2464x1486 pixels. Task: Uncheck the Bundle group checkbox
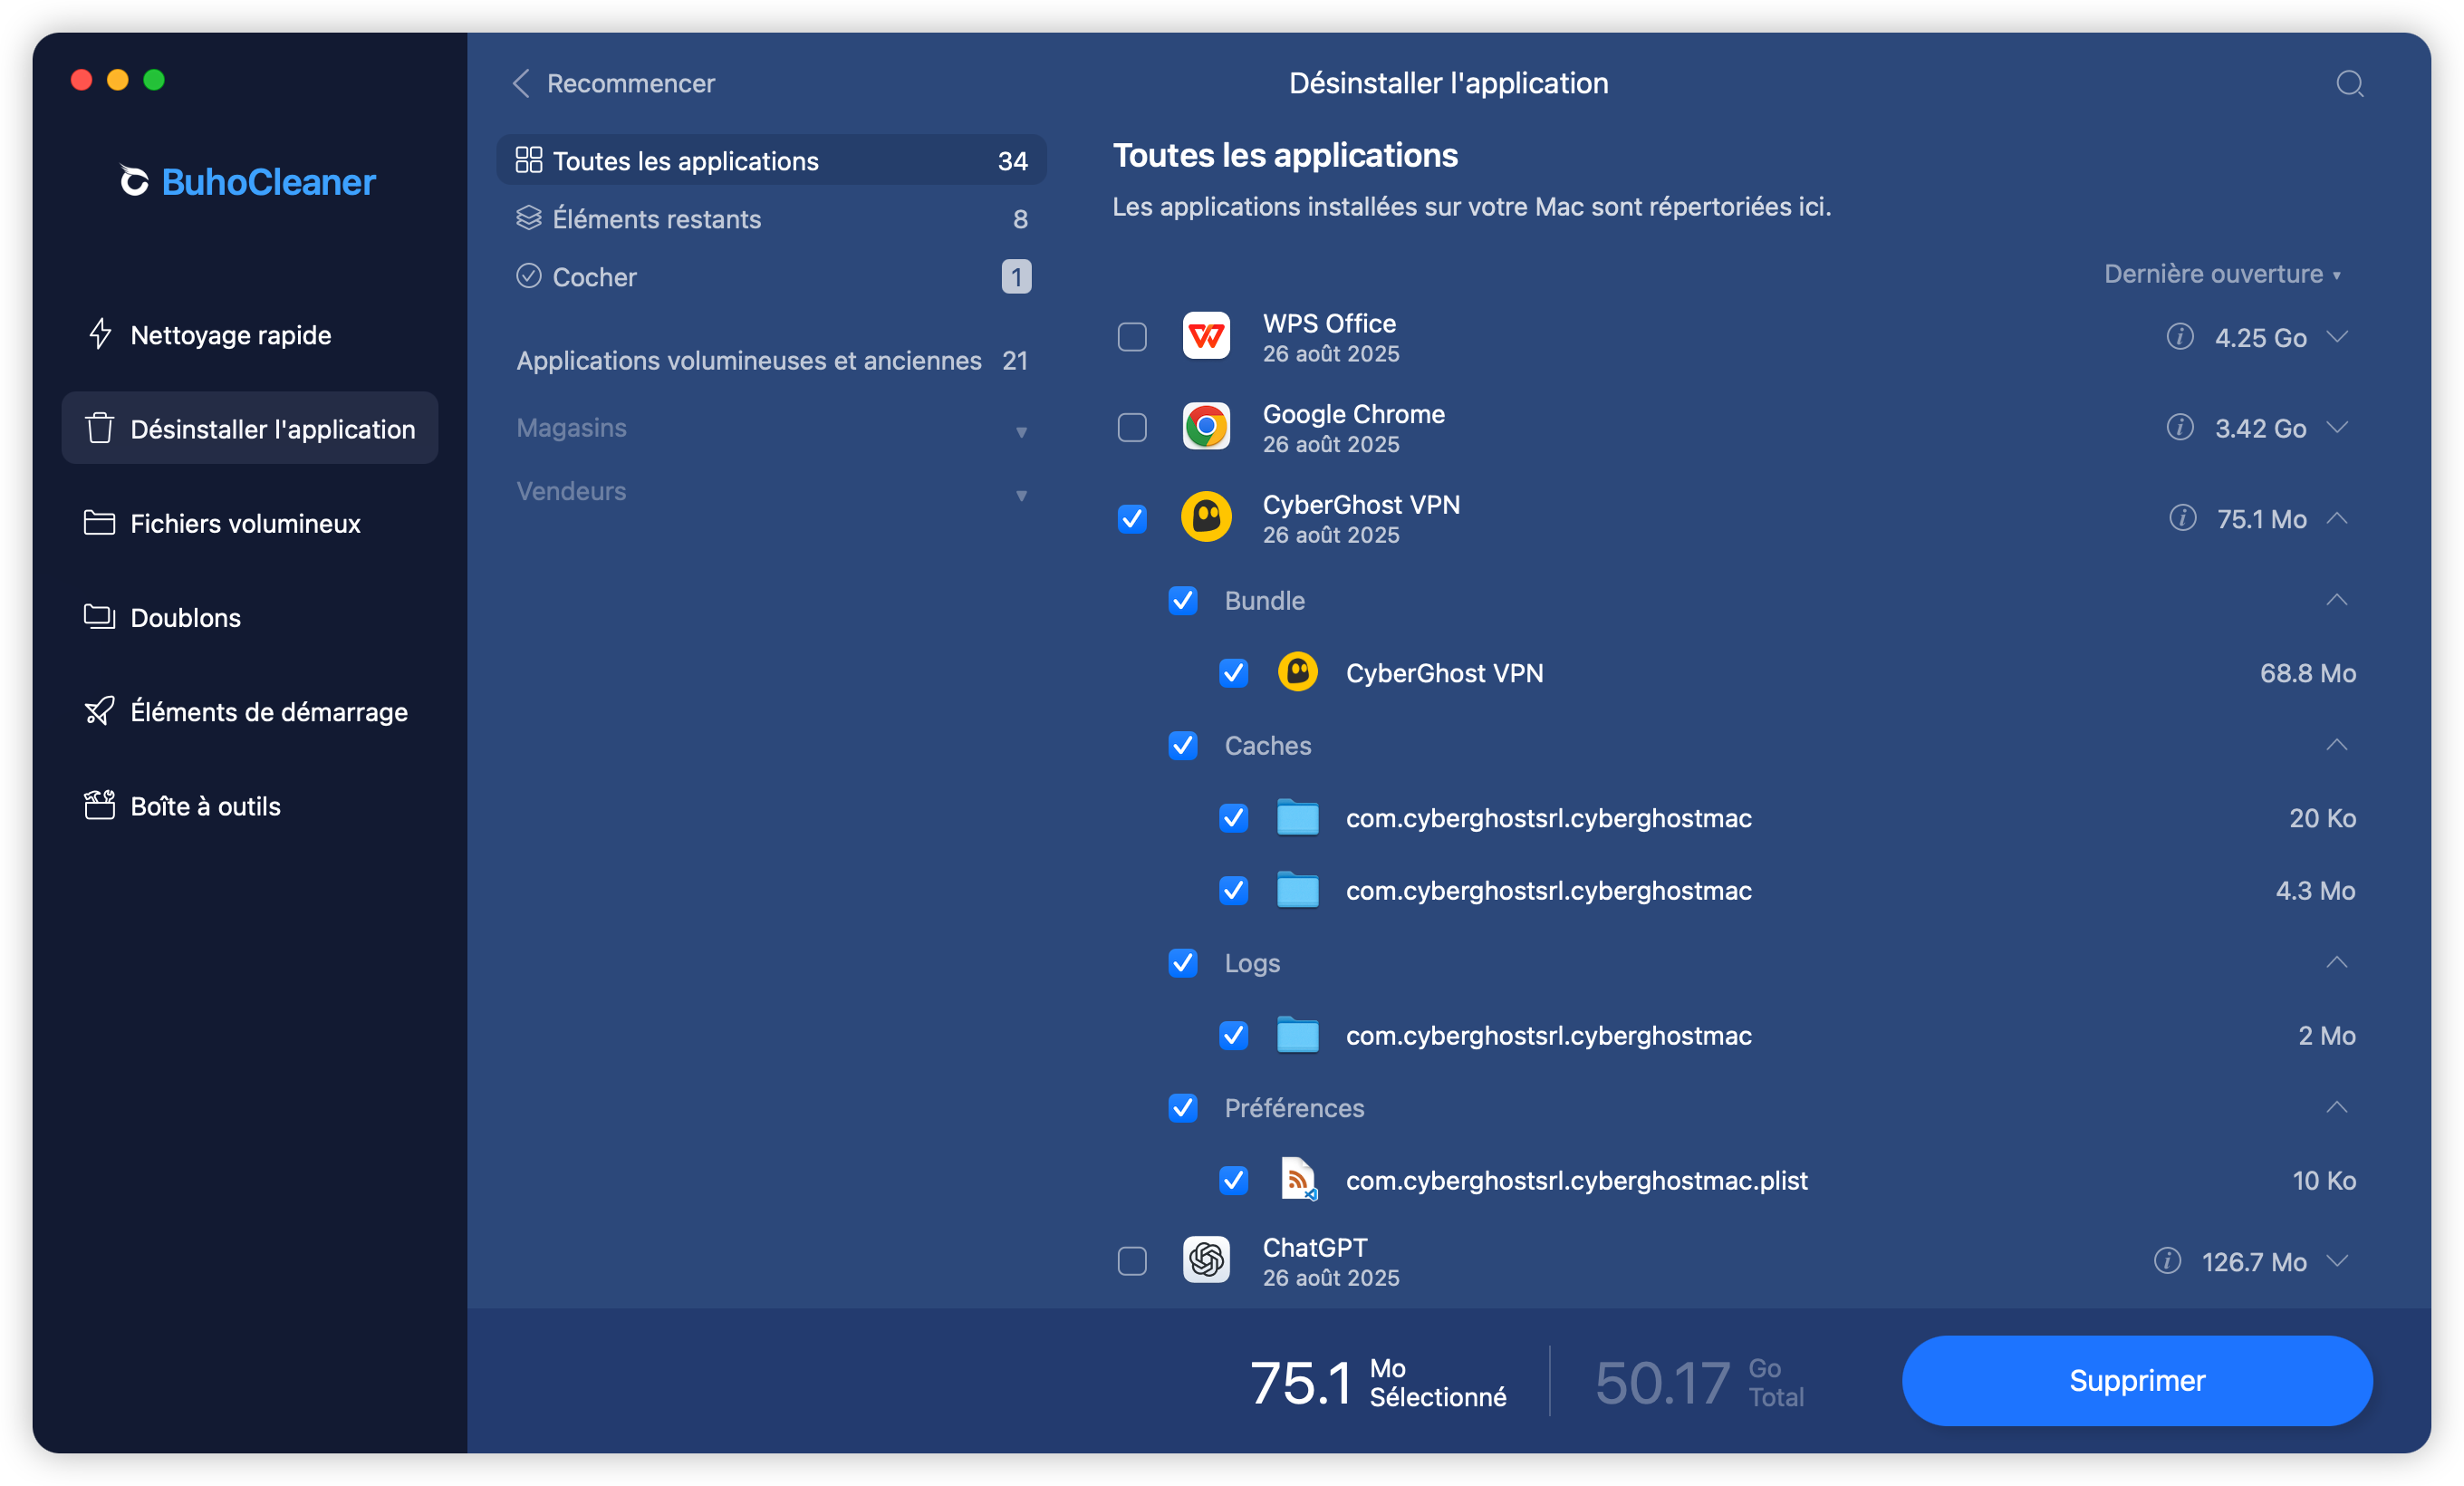coord(1182,600)
